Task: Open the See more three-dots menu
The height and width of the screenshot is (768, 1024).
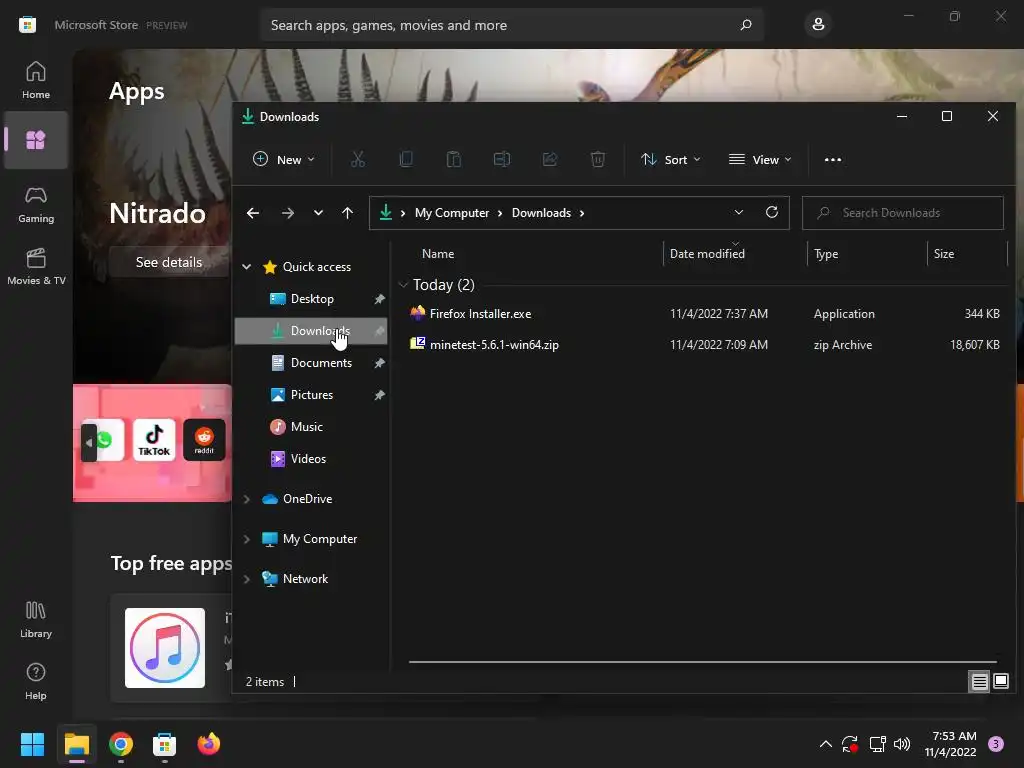Action: coord(833,159)
